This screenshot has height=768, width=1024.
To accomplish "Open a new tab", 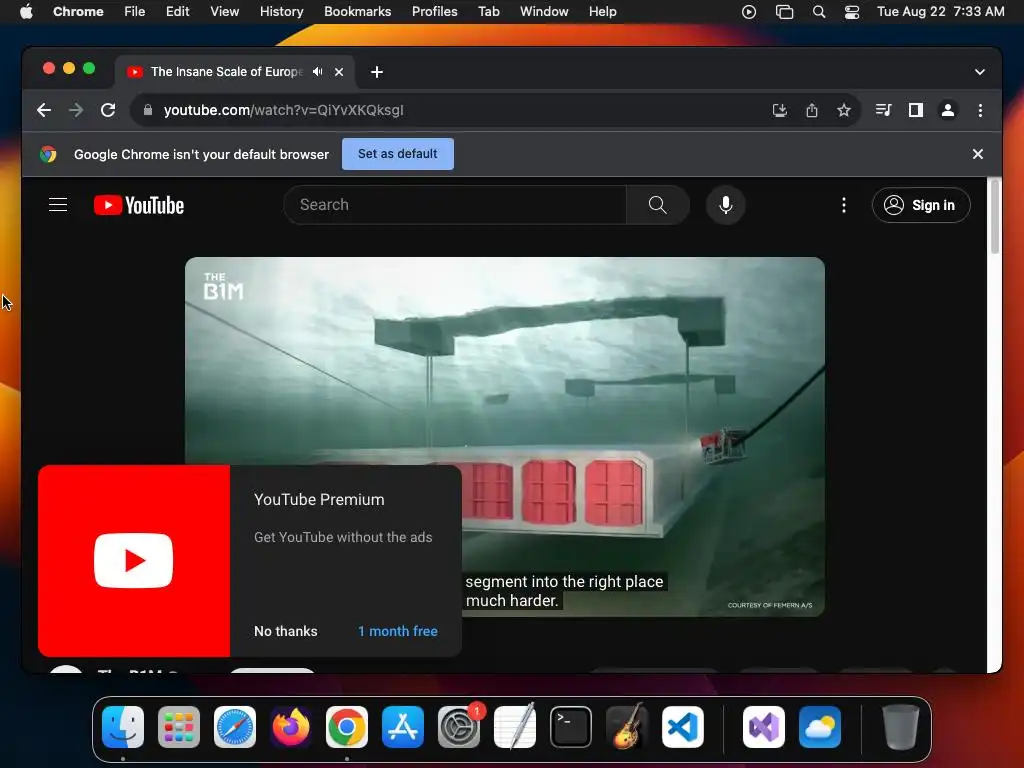I will 377,72.
